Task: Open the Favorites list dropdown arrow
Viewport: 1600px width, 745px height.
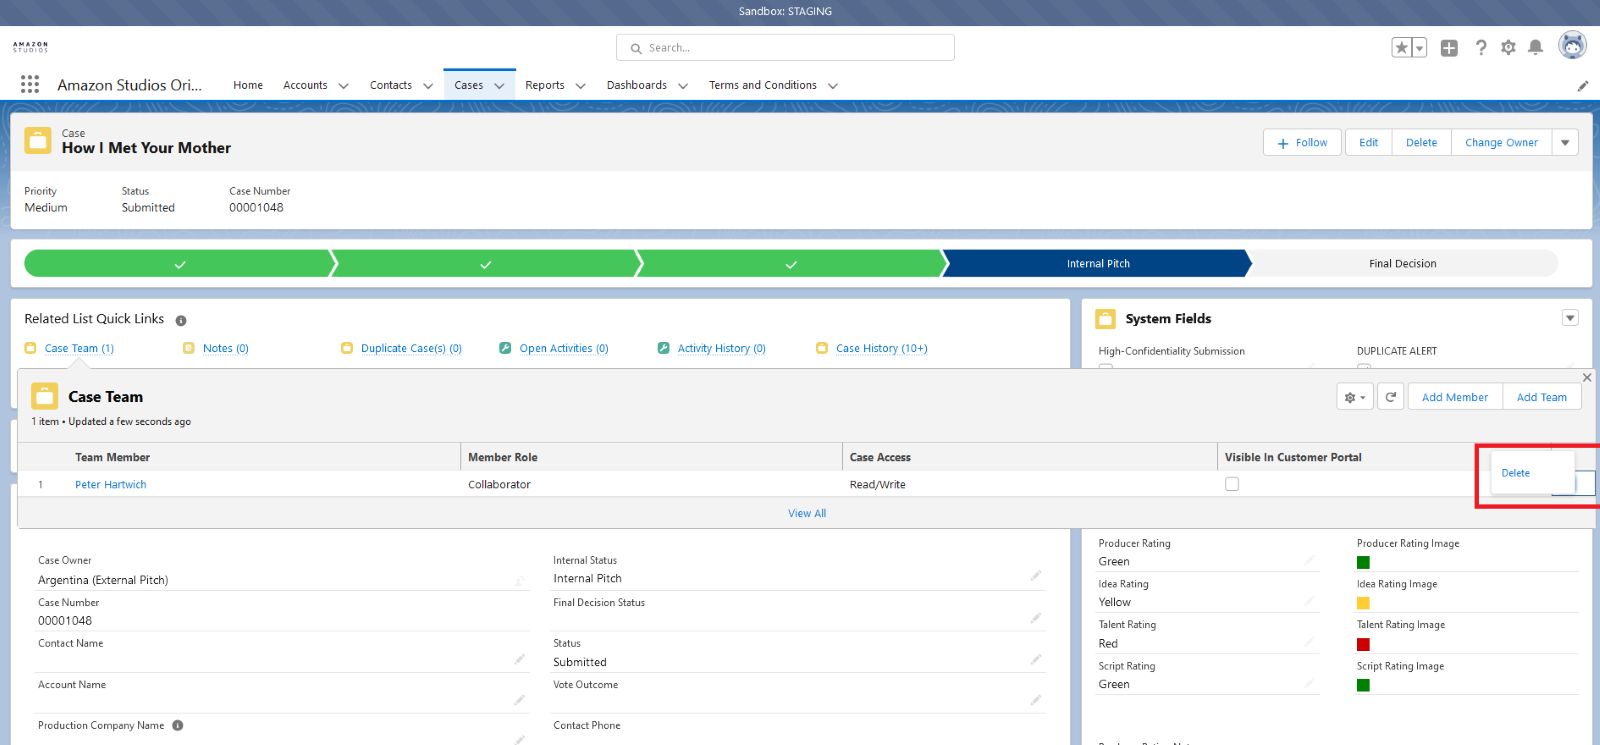Action: (1419, 48)
